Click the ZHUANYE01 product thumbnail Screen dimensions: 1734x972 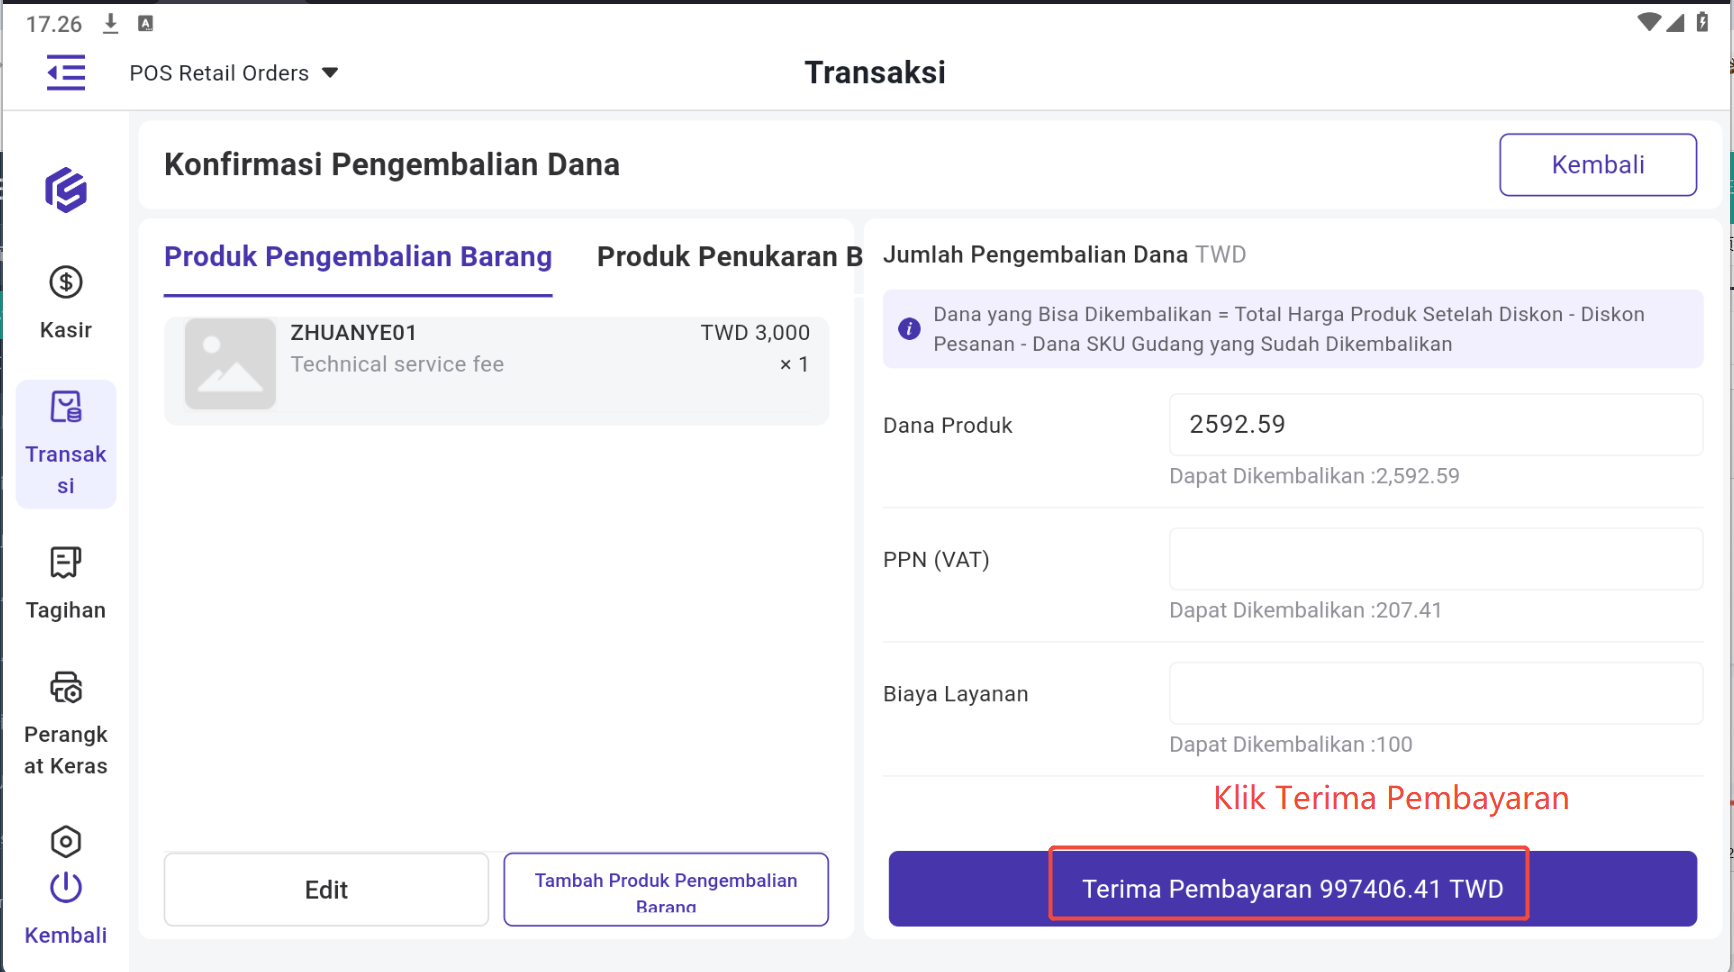pos(230,364)
